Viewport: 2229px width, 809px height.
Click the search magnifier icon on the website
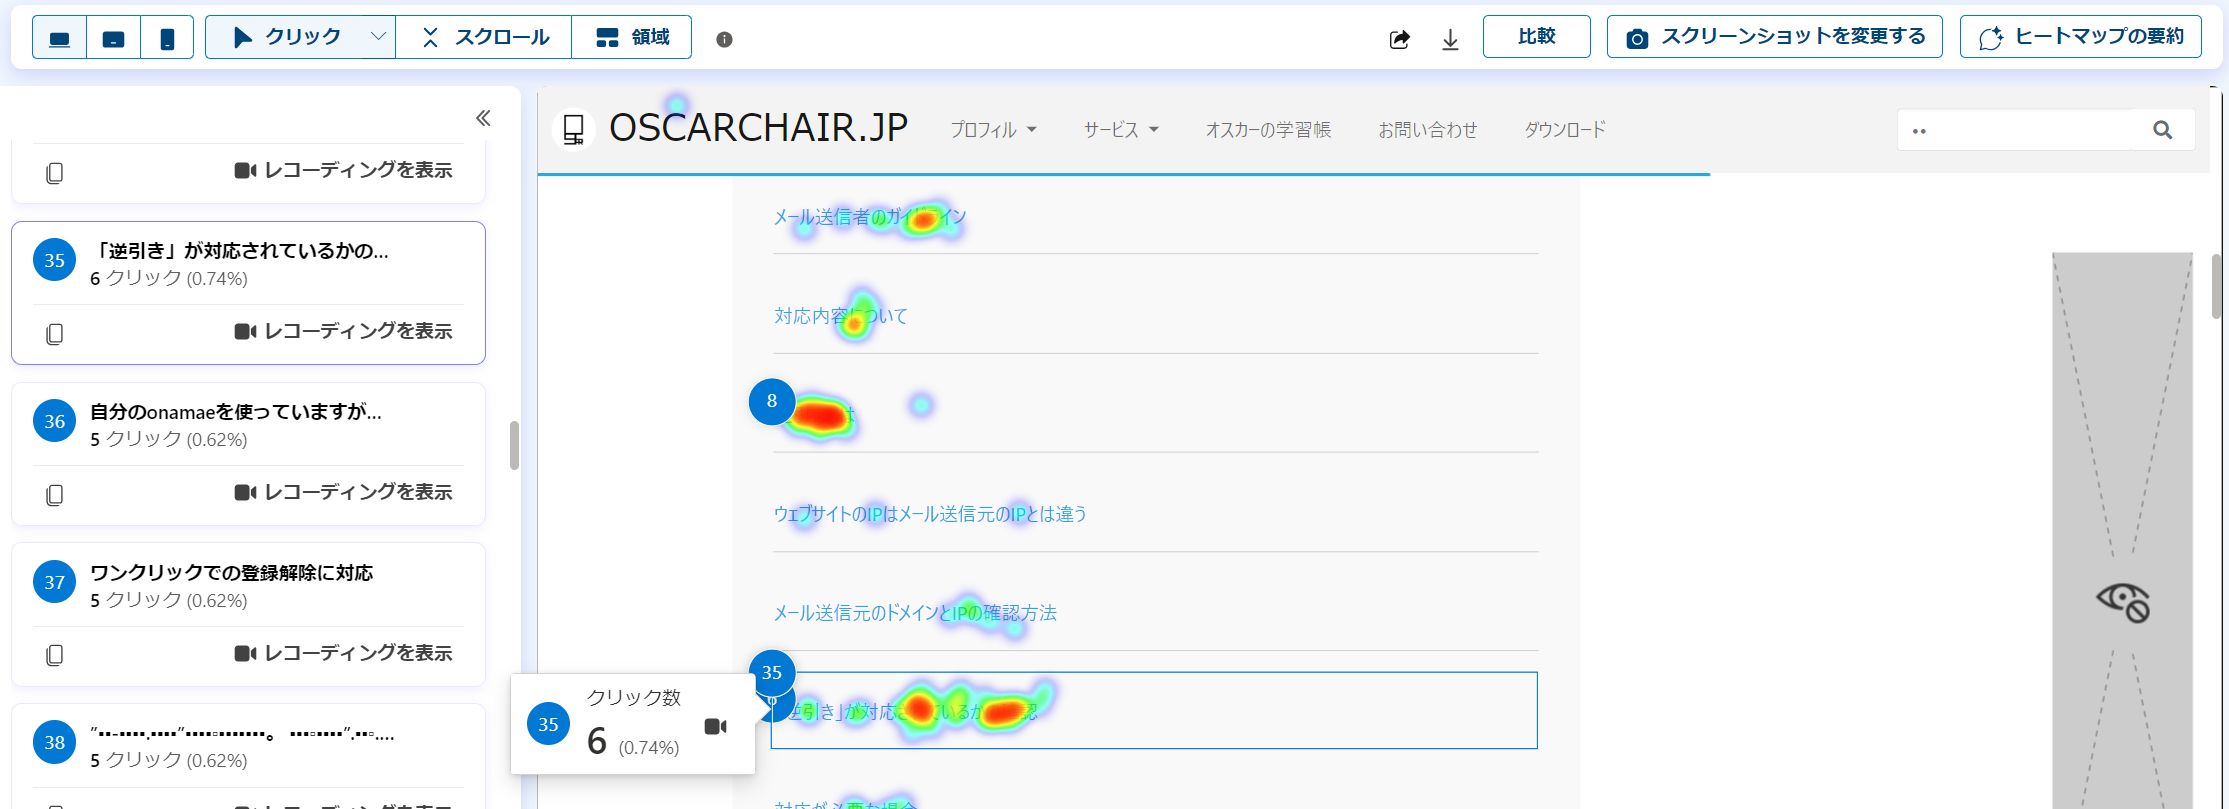[2162, 130]
